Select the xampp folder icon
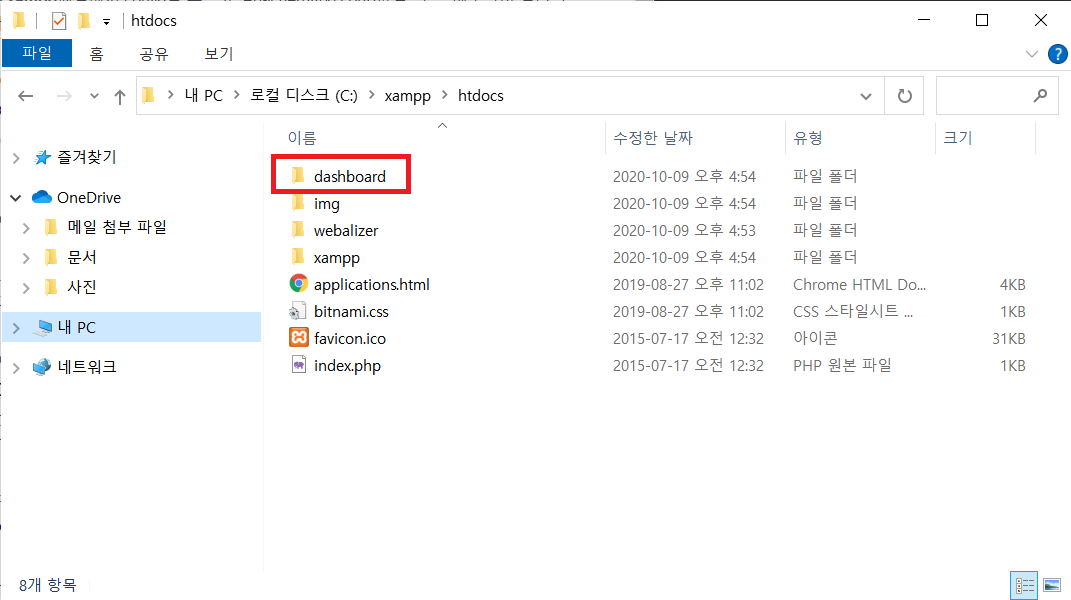 pos(298,257)
